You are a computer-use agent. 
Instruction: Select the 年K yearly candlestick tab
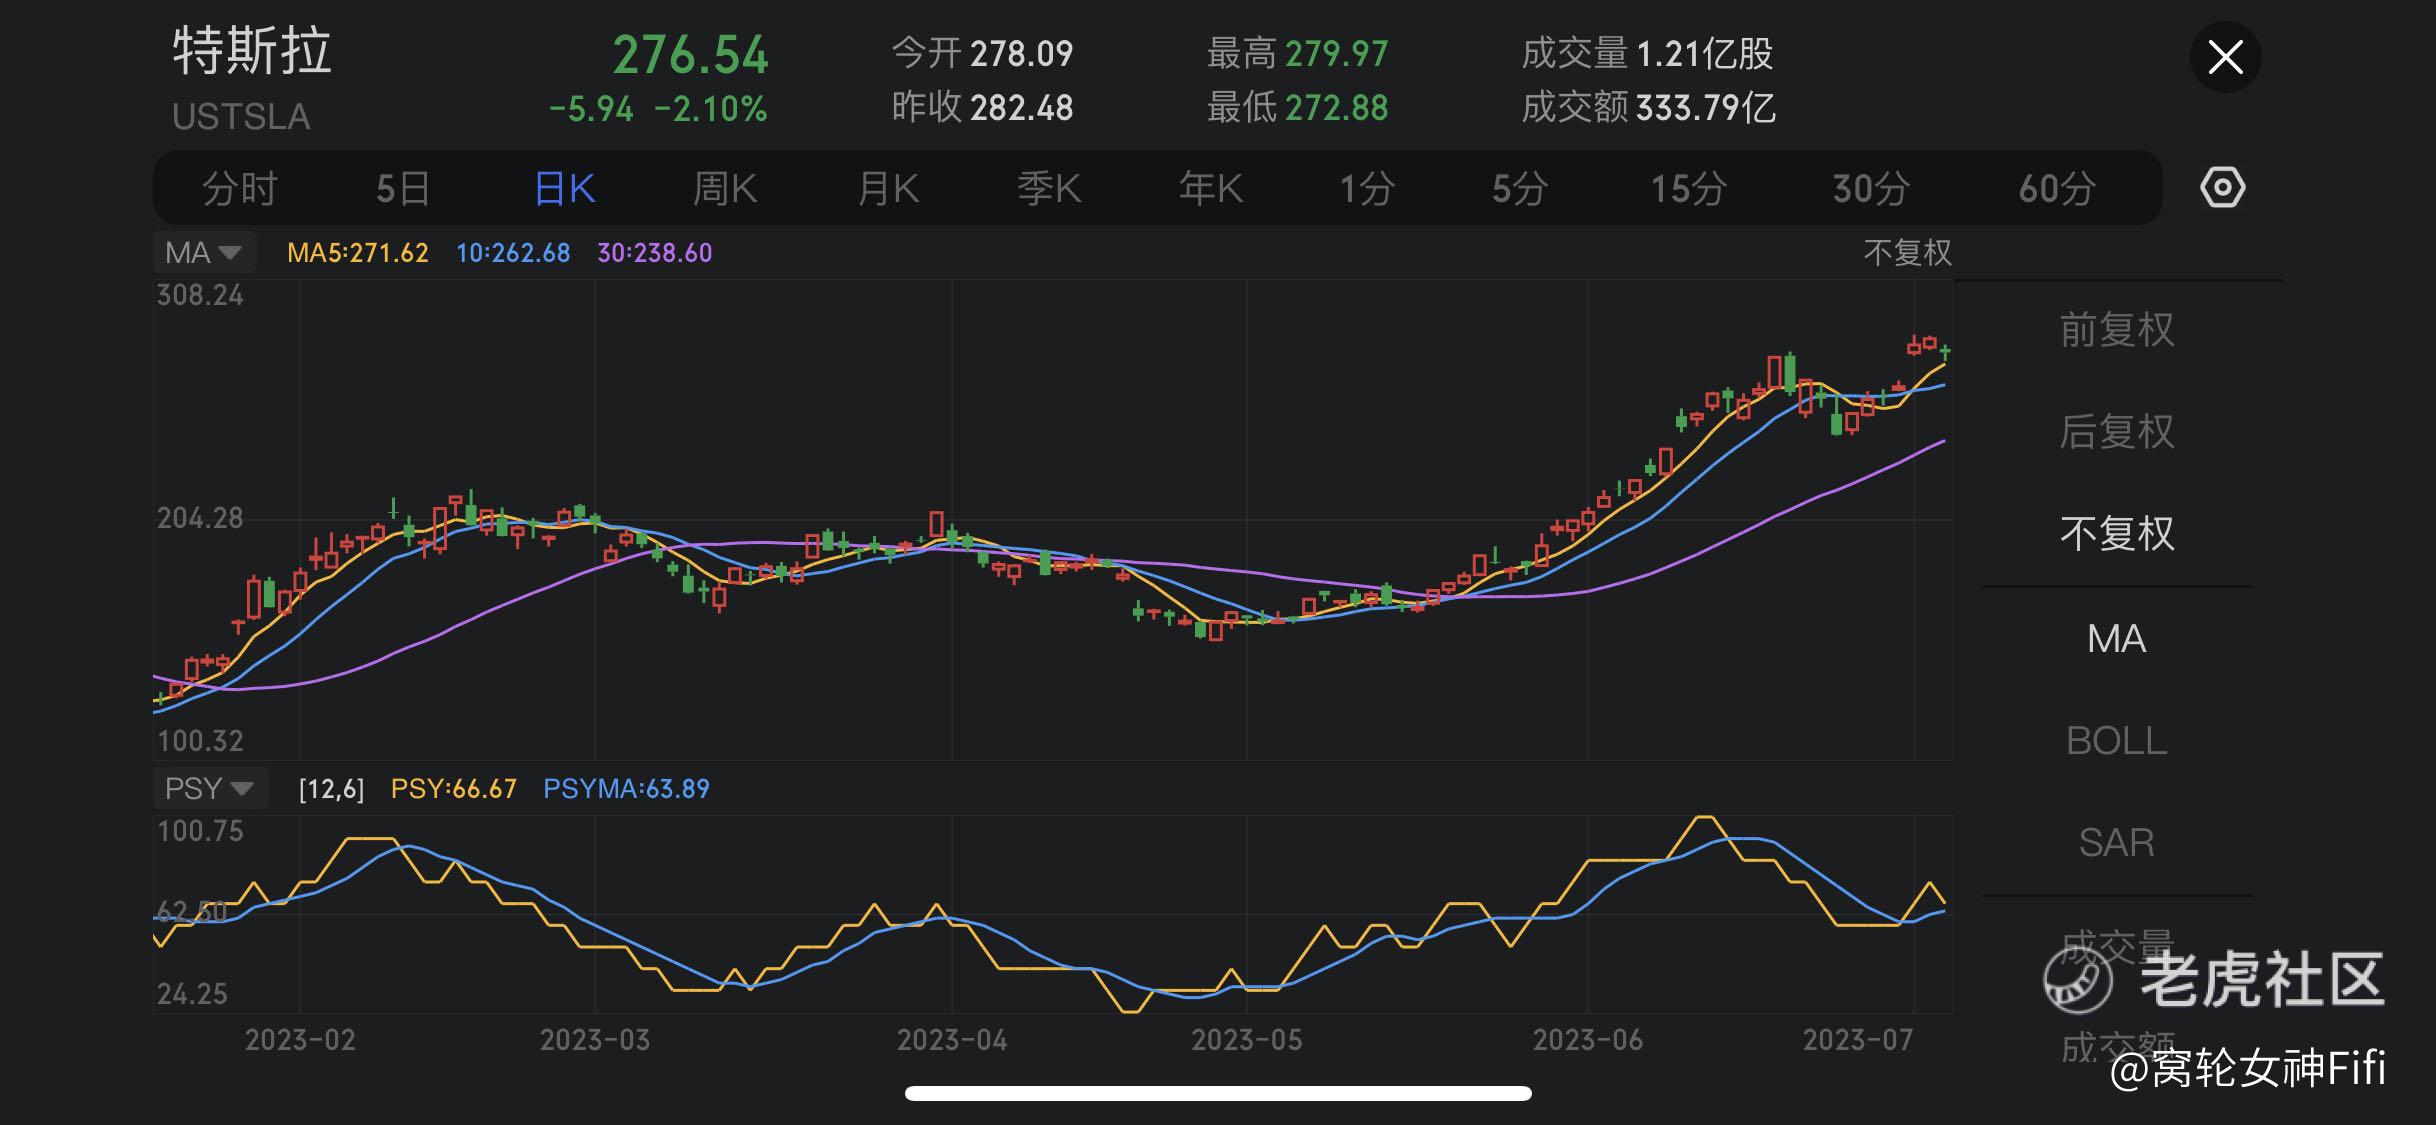(1211, 188)
